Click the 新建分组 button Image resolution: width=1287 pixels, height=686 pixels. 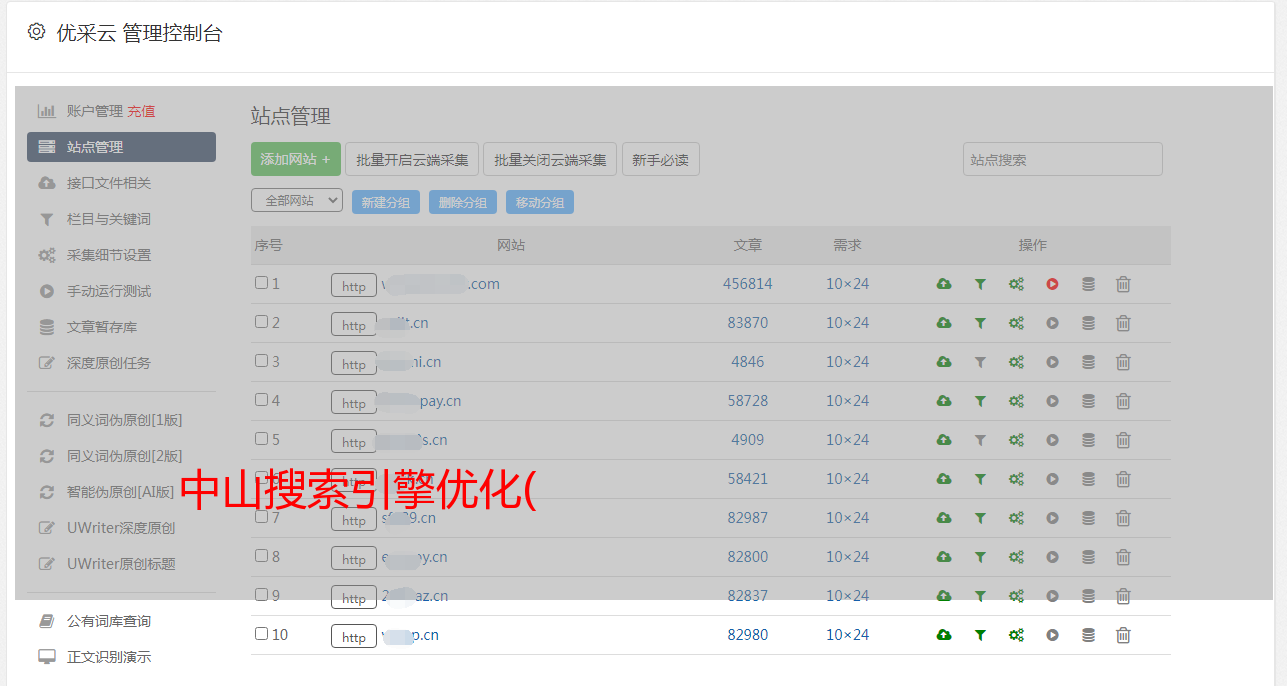pyautogui.click(x=386, y=202)
